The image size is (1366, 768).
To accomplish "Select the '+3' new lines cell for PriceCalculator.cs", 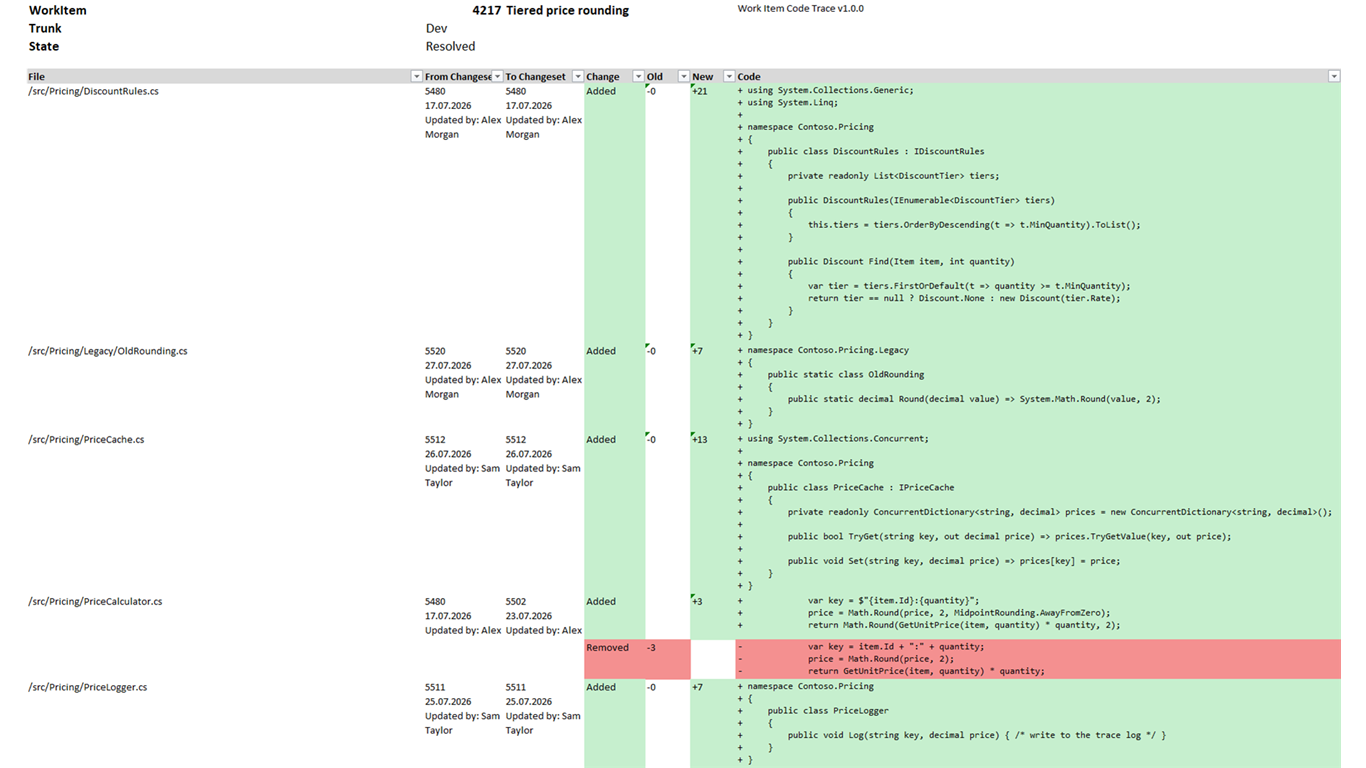I will [712, 616].
